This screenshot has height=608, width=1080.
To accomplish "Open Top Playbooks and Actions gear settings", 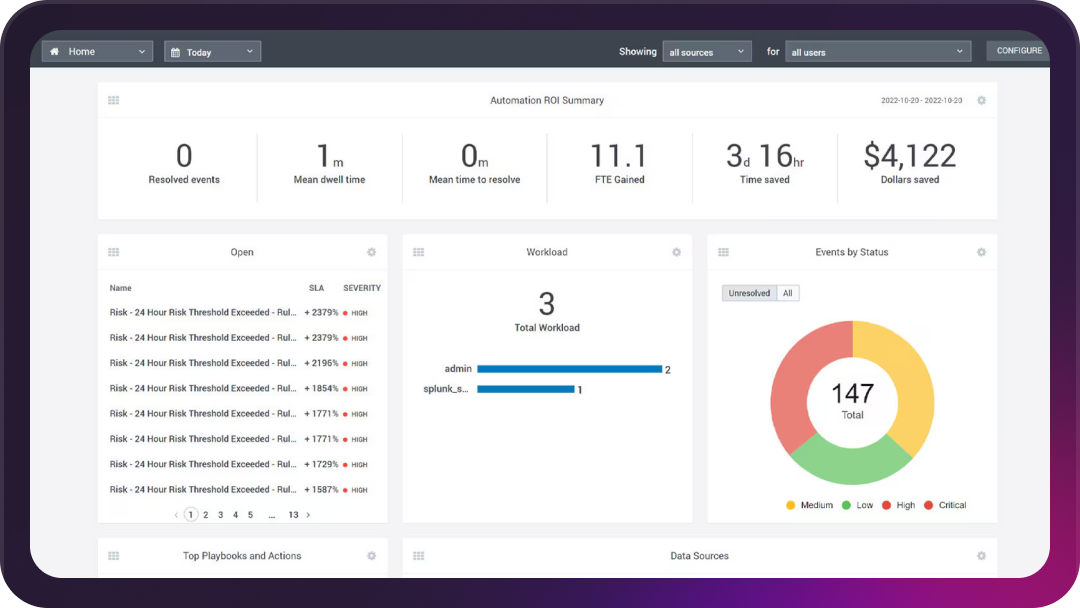I will tap(371, 556).
